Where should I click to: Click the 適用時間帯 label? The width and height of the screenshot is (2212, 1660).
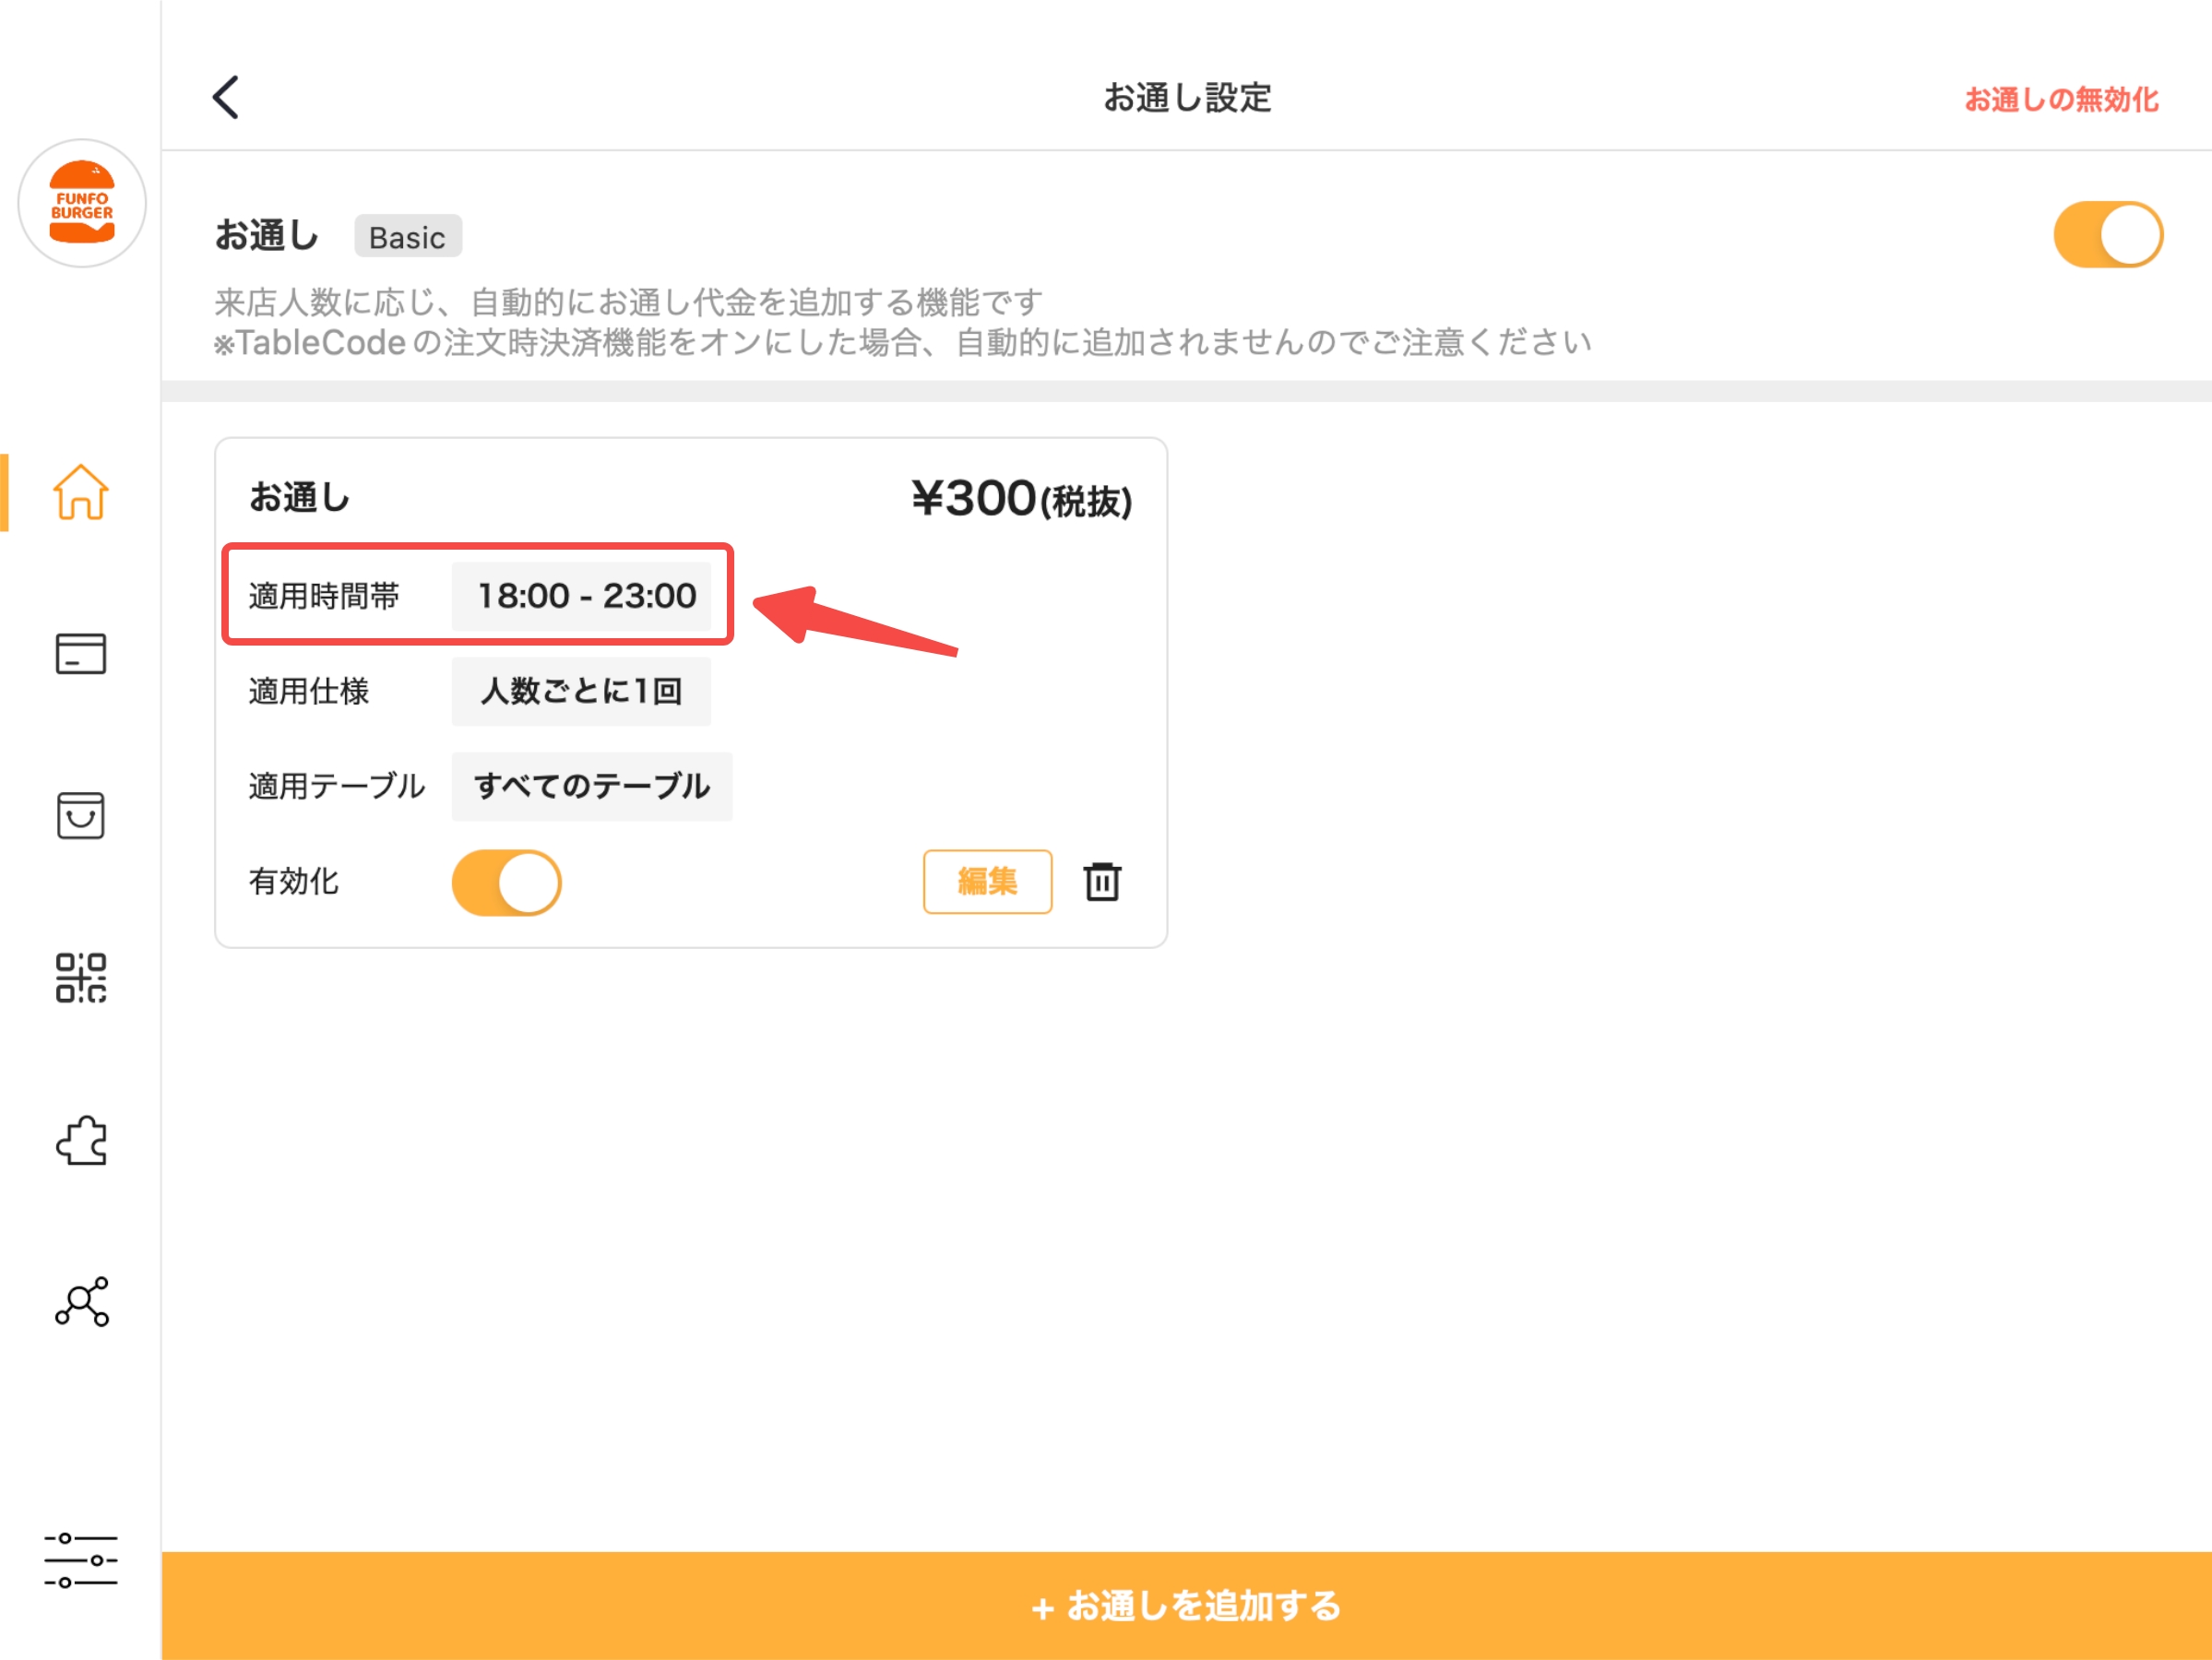(324, 596)
